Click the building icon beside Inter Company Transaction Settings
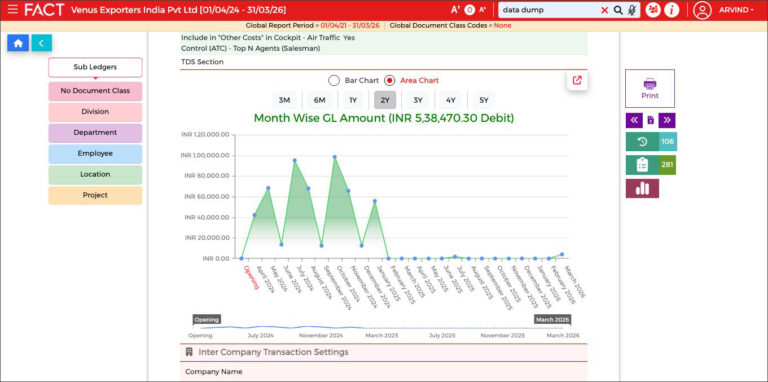 point(189,352)
